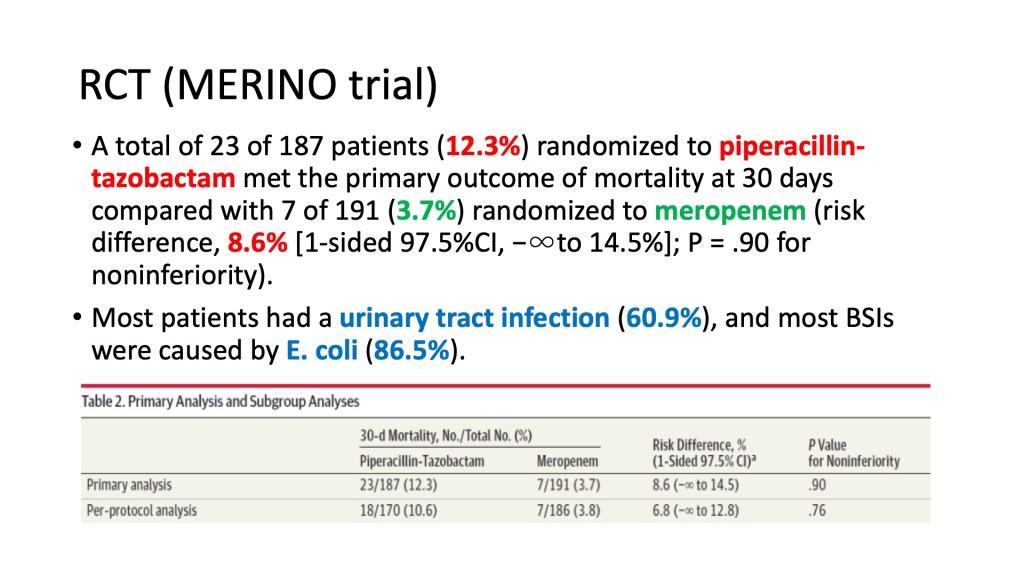Click the blue "urinary tract infection" text
1024x576 pixels.
point(474,320)
